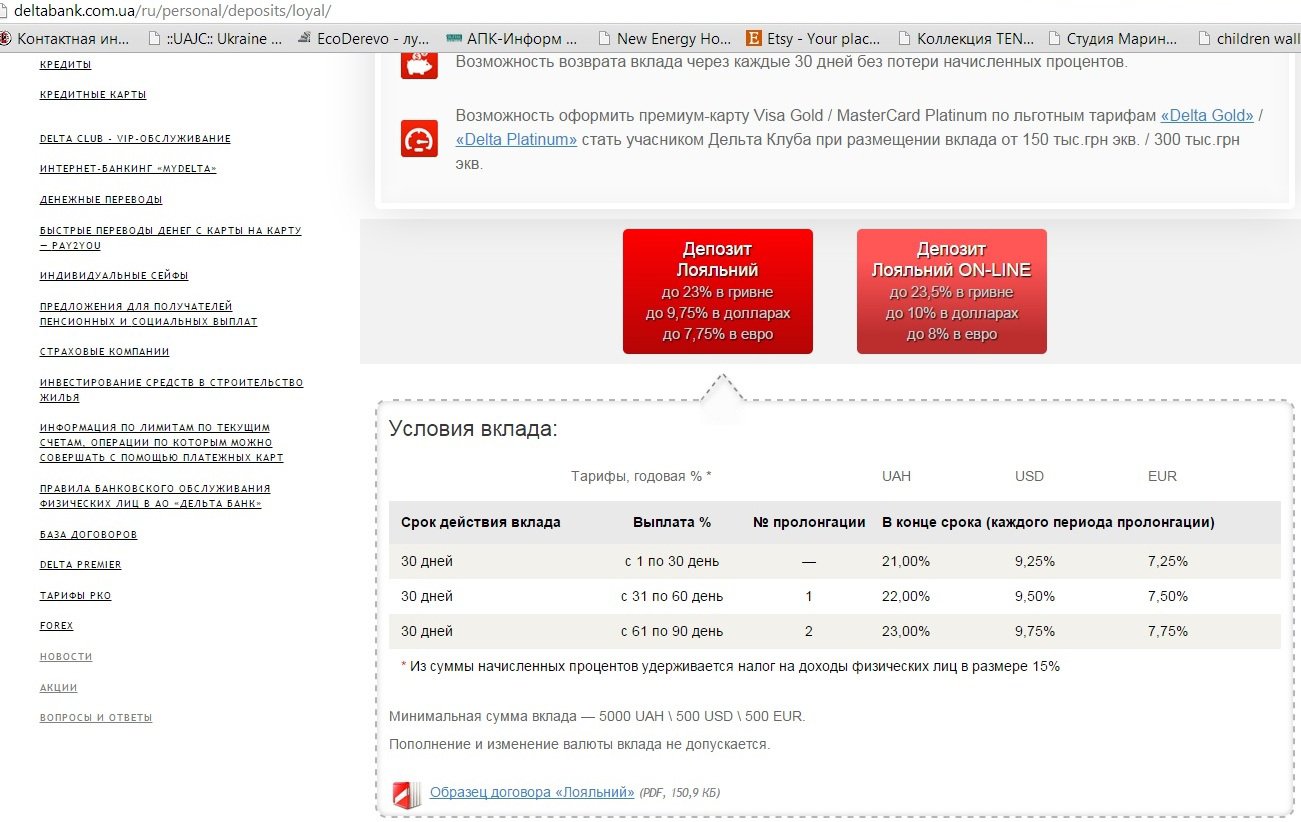Click the EcoDerevo bookmark icon
The height and width of the screenshot is (822, 1301).
pyautogui.click(x=303, y=39)
